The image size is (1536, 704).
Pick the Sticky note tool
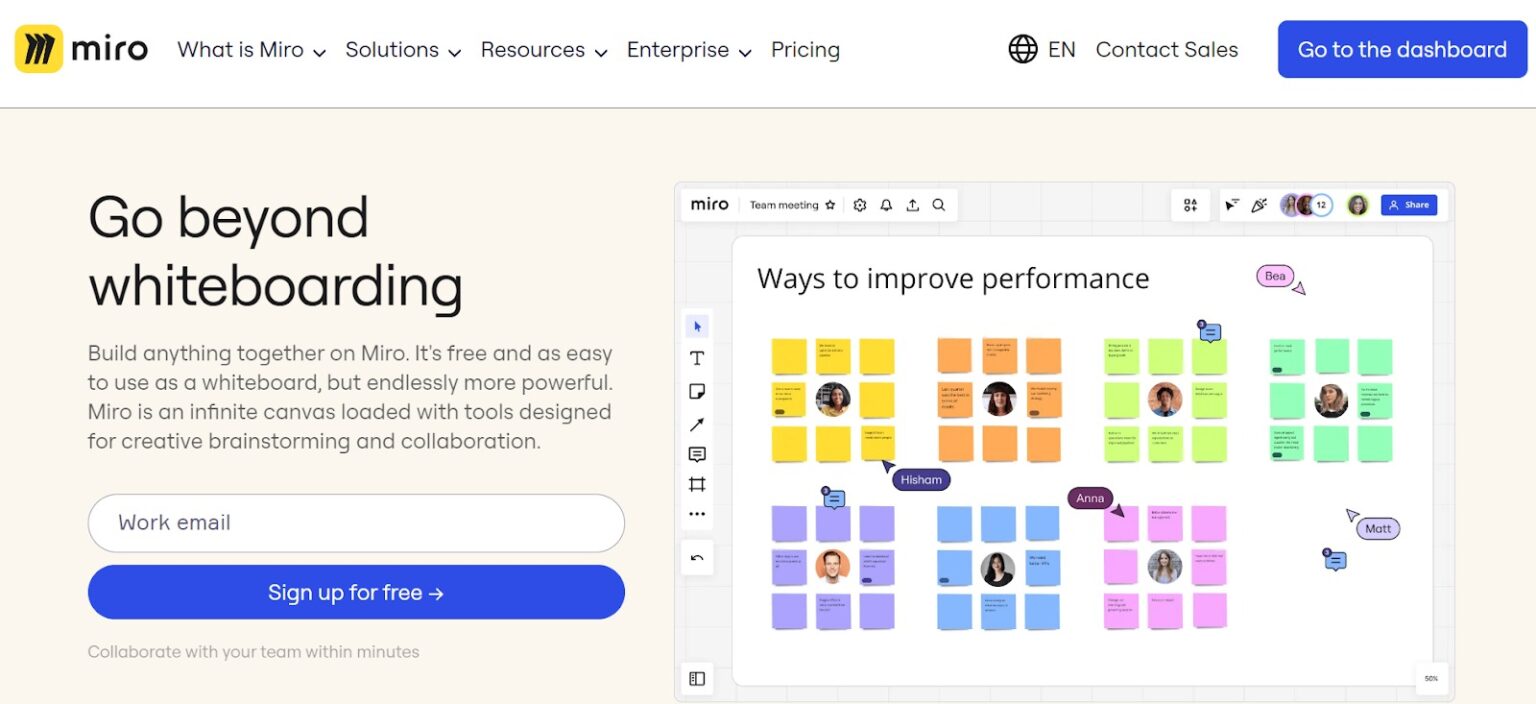coord(697,391)
